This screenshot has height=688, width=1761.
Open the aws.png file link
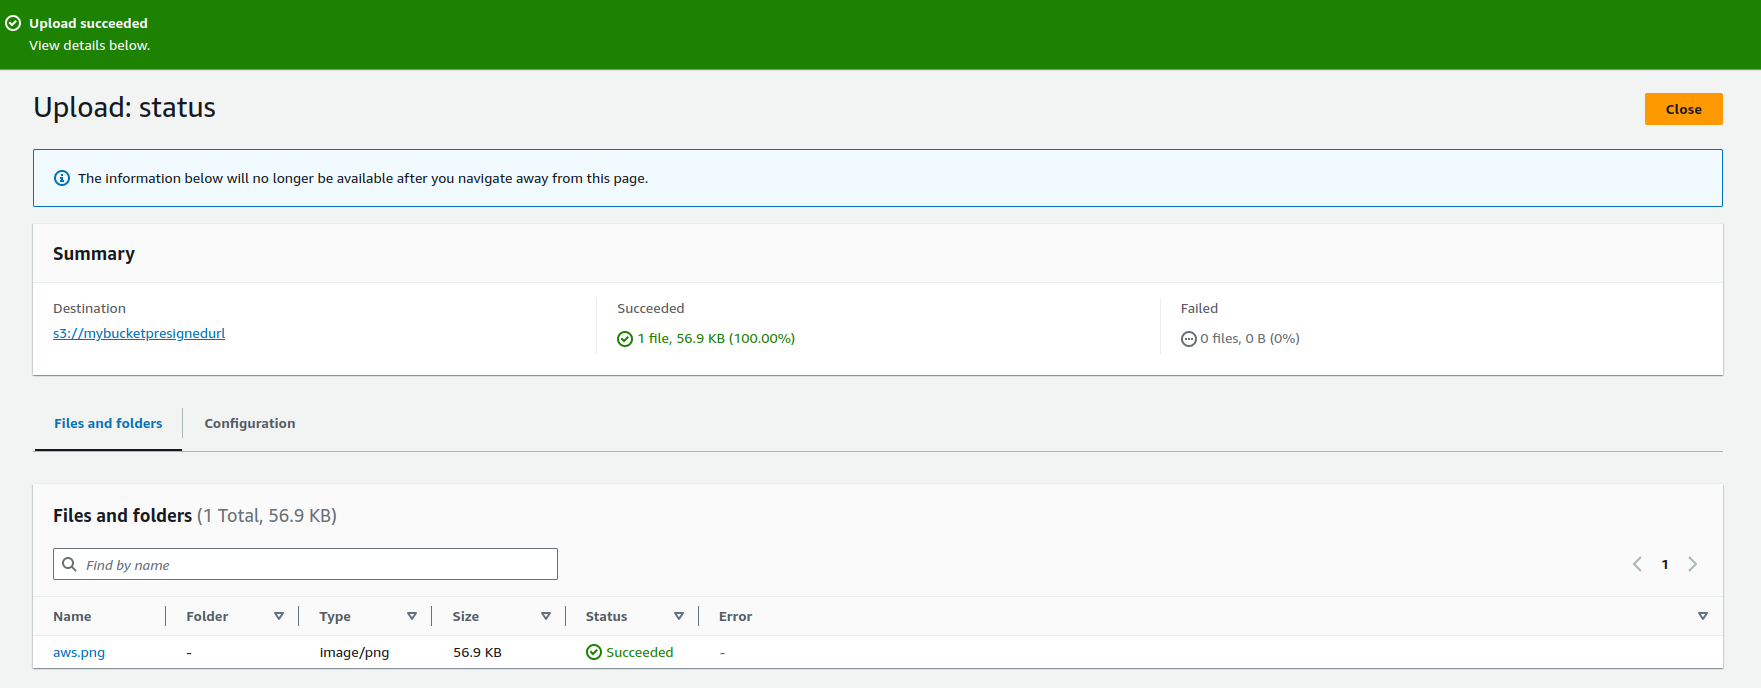pos(79,652)
